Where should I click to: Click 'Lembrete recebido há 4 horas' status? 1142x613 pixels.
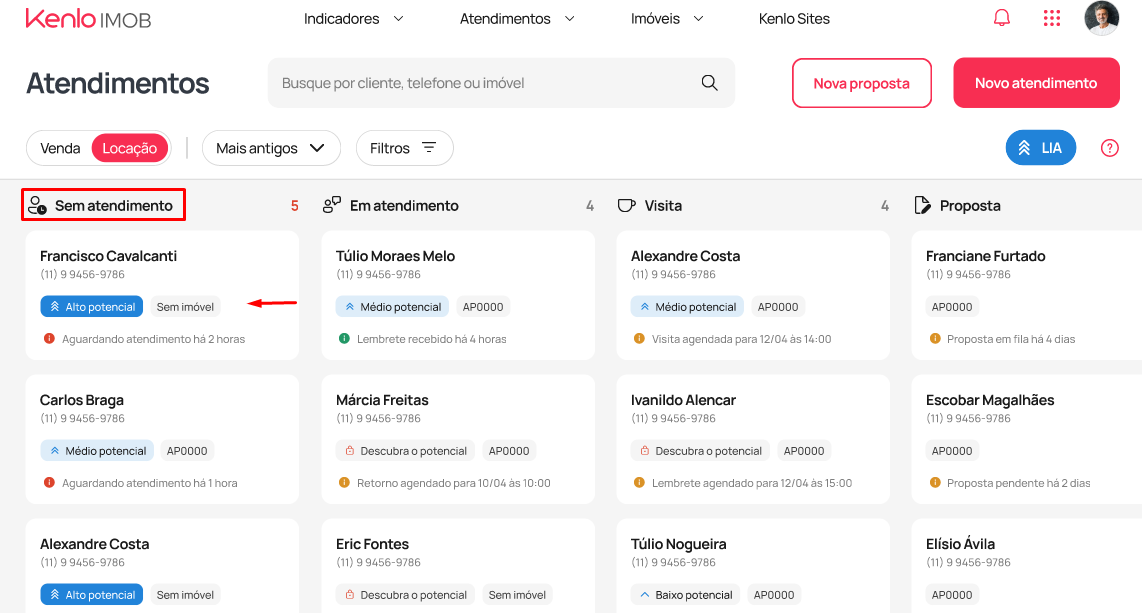click(431, 339)
